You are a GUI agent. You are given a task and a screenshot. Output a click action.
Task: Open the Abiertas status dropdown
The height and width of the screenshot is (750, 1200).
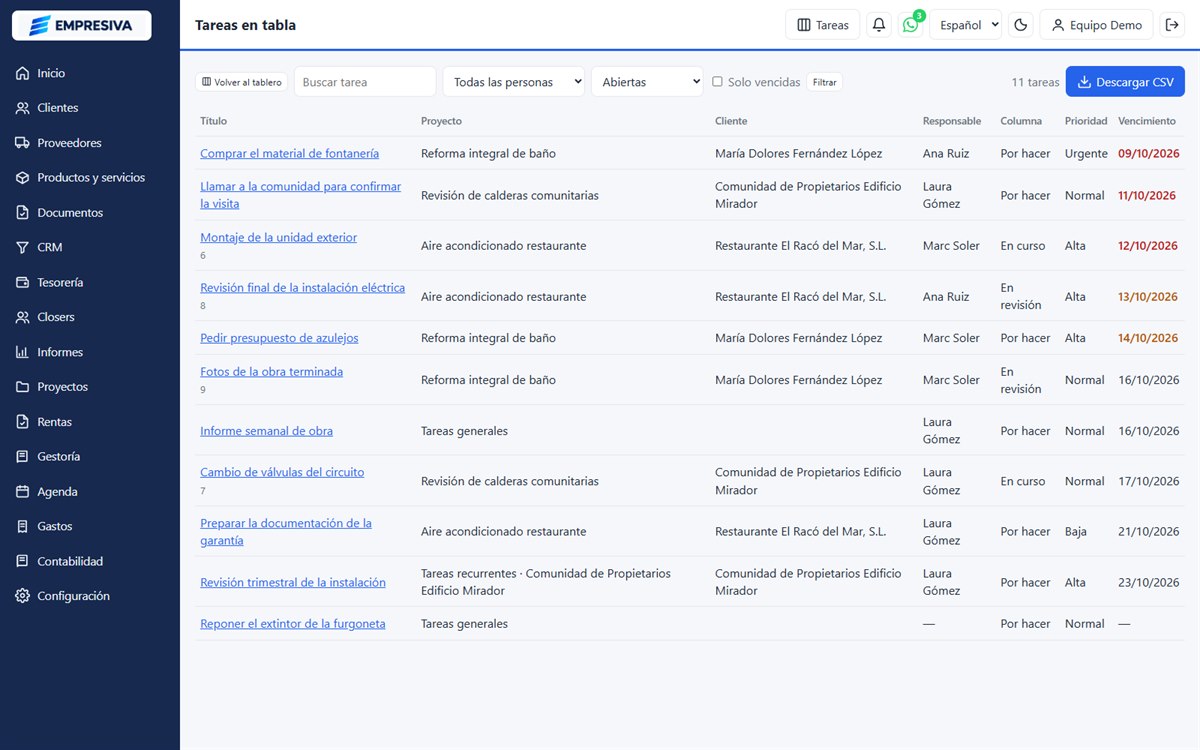click(x=647, y=82)
